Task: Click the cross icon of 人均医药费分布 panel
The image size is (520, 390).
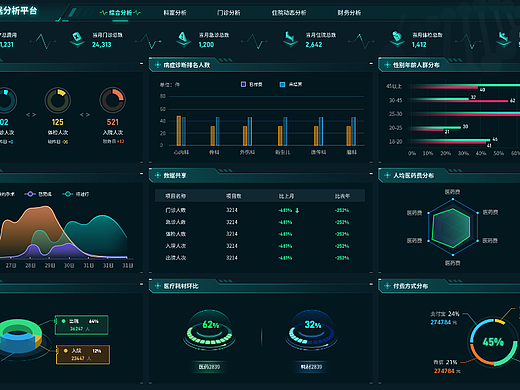Action: 387,175
